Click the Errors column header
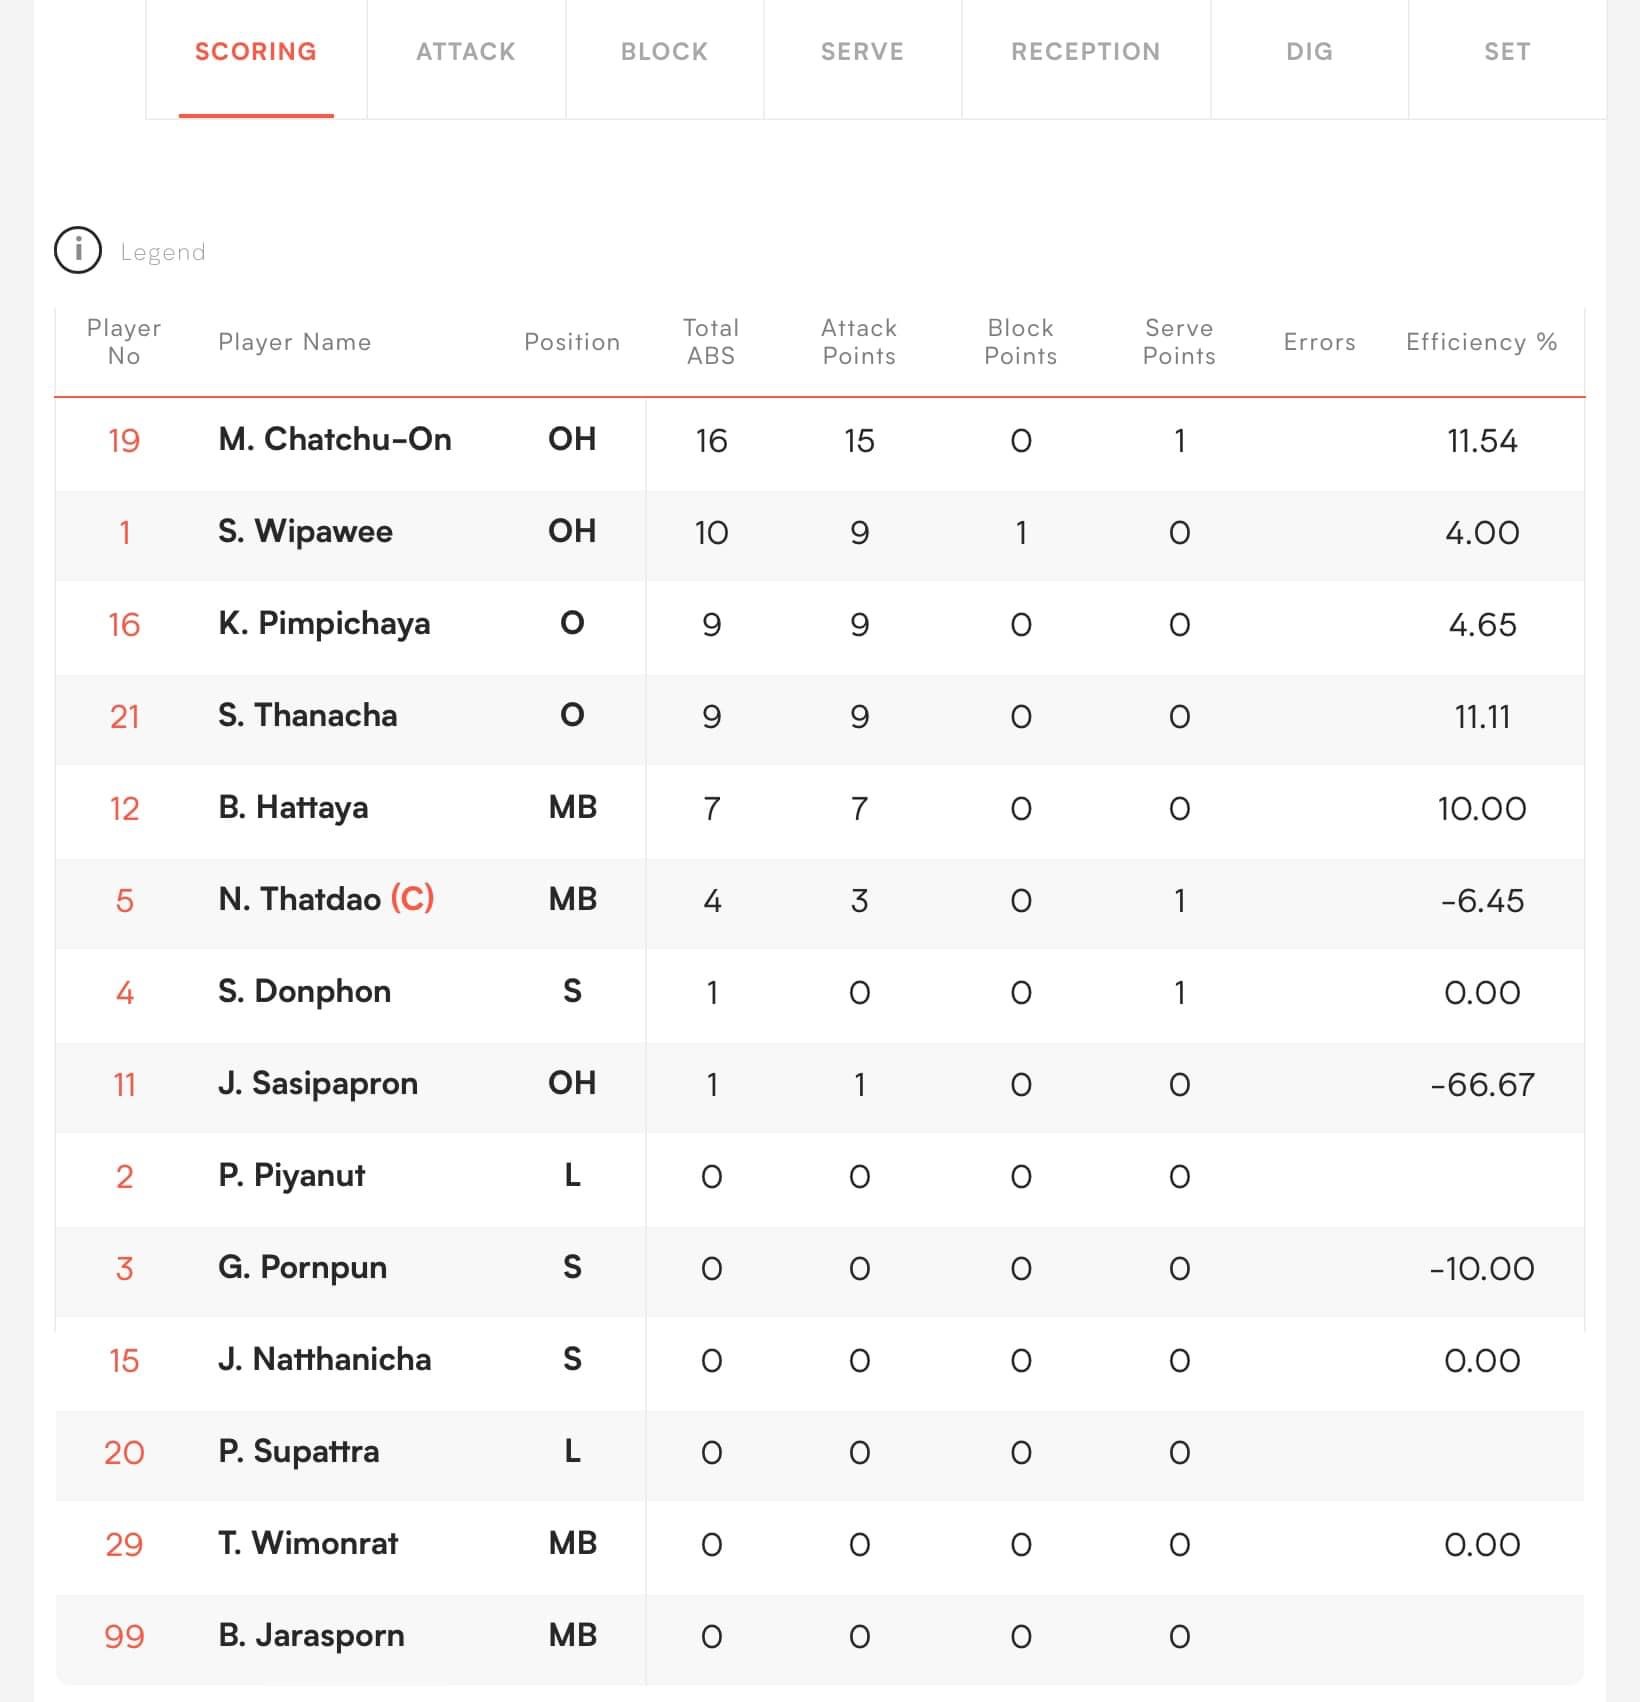The image size is (1640, 1702). tap(1319, 342)
